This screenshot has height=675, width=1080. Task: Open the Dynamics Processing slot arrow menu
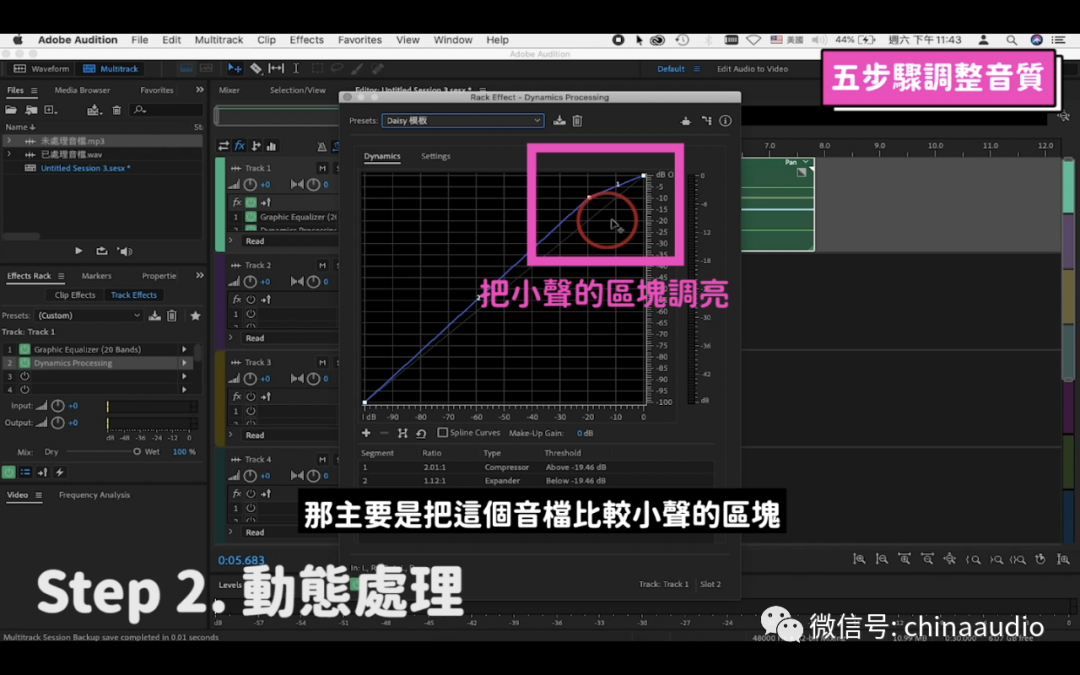point(184,363)
